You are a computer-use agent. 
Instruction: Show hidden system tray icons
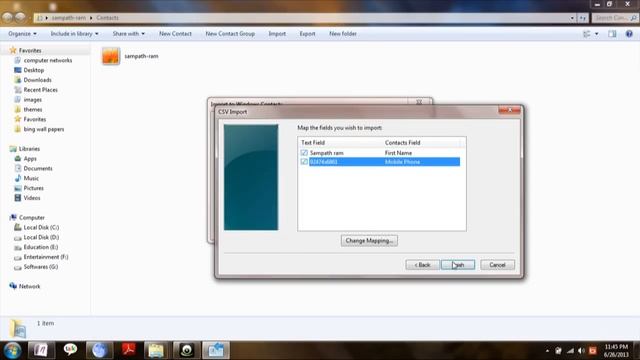point(547,351)
